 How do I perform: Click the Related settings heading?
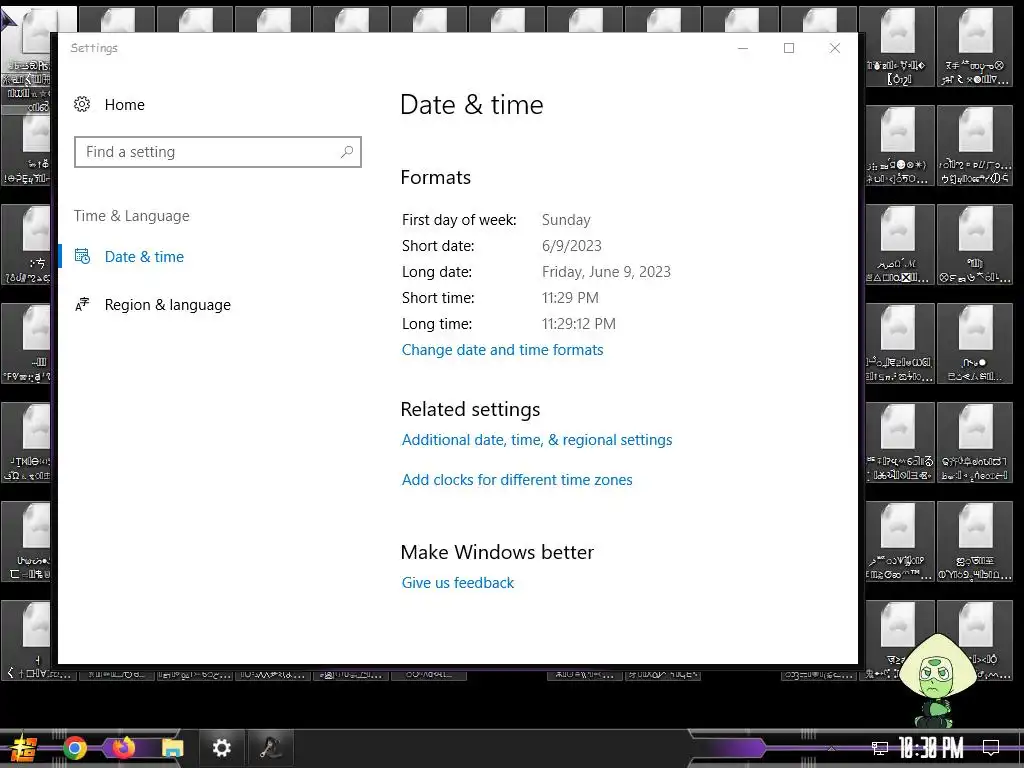click(x=470, y=409)
